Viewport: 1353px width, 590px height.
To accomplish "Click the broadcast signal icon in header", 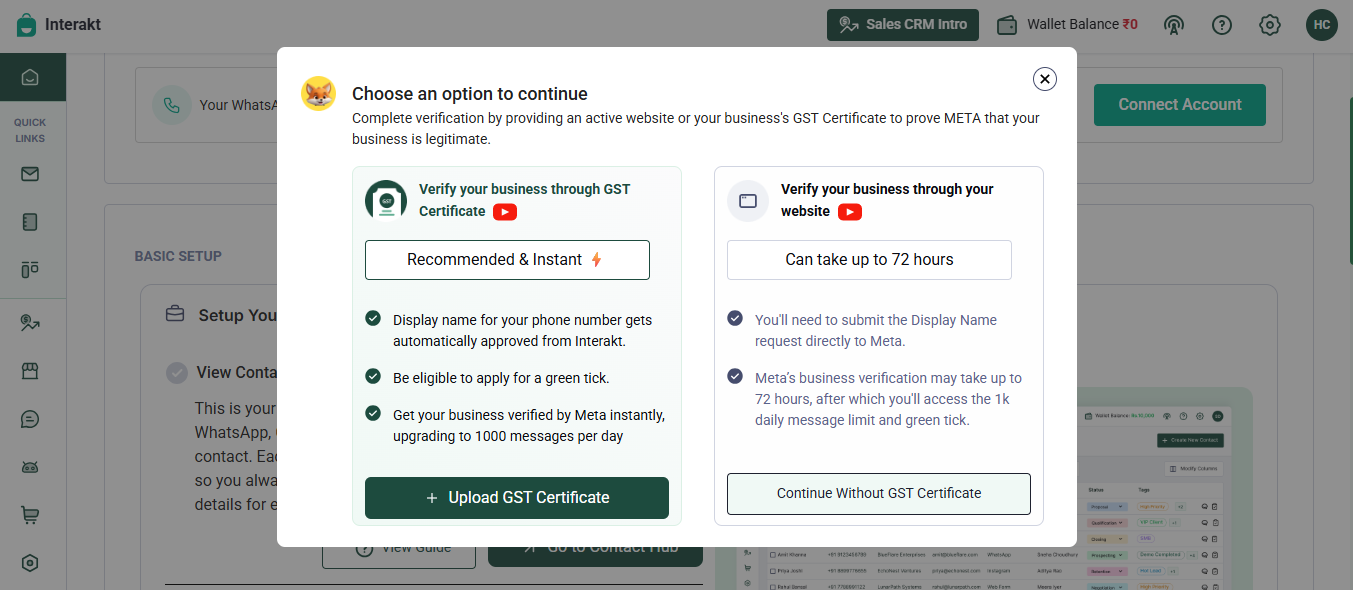I will [1174, 25].
